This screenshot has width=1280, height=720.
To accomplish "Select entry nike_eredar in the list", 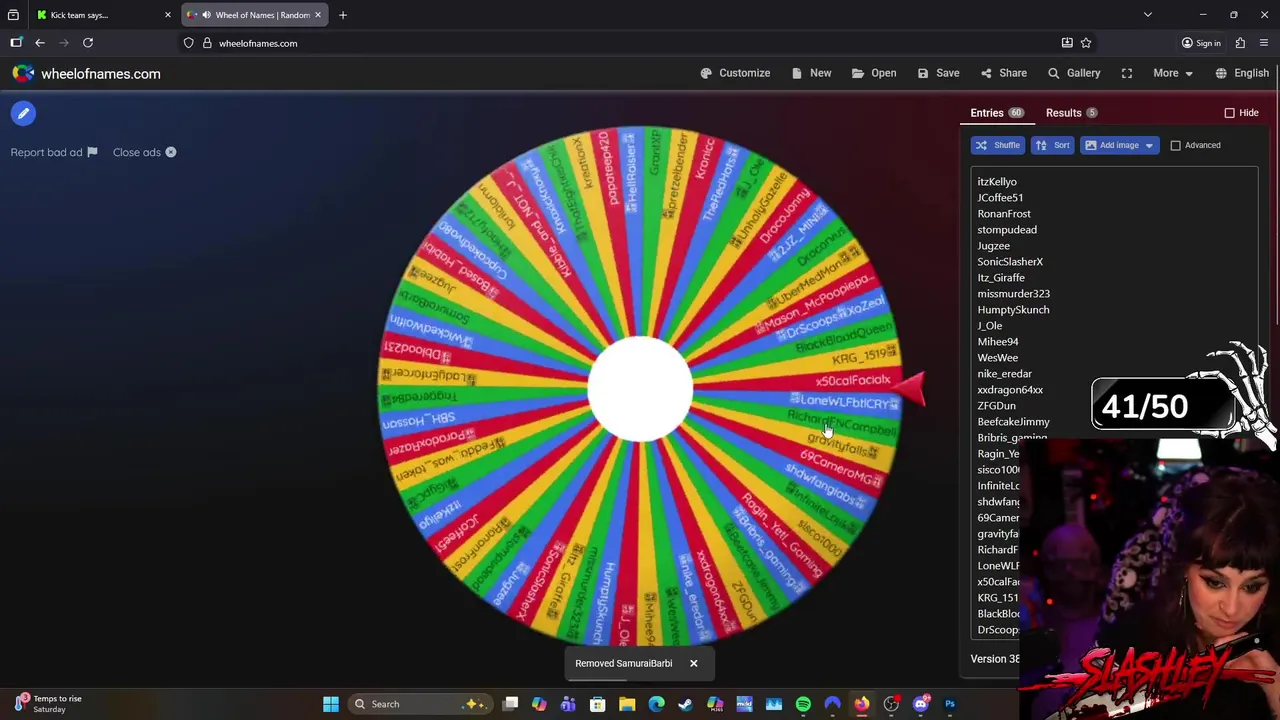I will (x=1004, y=374).
